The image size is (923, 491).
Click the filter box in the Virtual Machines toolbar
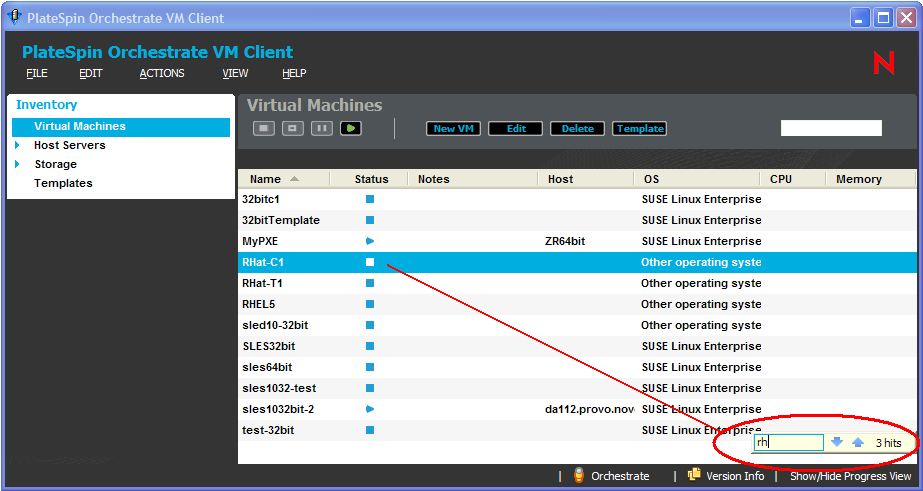point(831,128)
